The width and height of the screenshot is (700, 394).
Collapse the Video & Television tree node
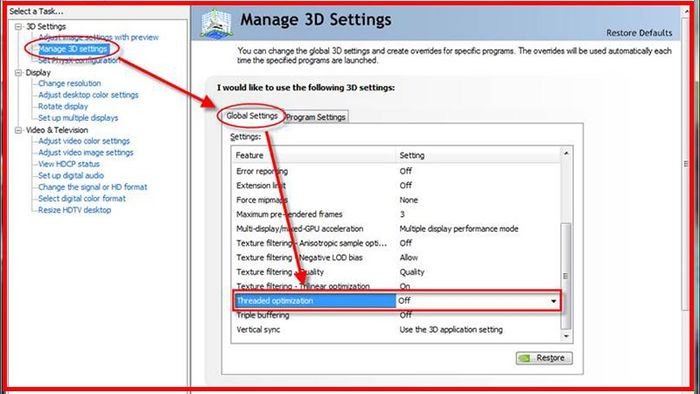pos(18,130)
